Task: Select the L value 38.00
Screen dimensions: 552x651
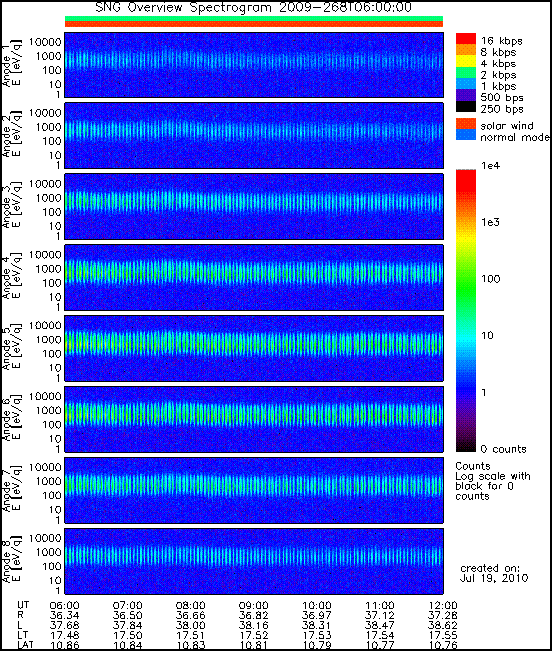Action: [191, 625]
